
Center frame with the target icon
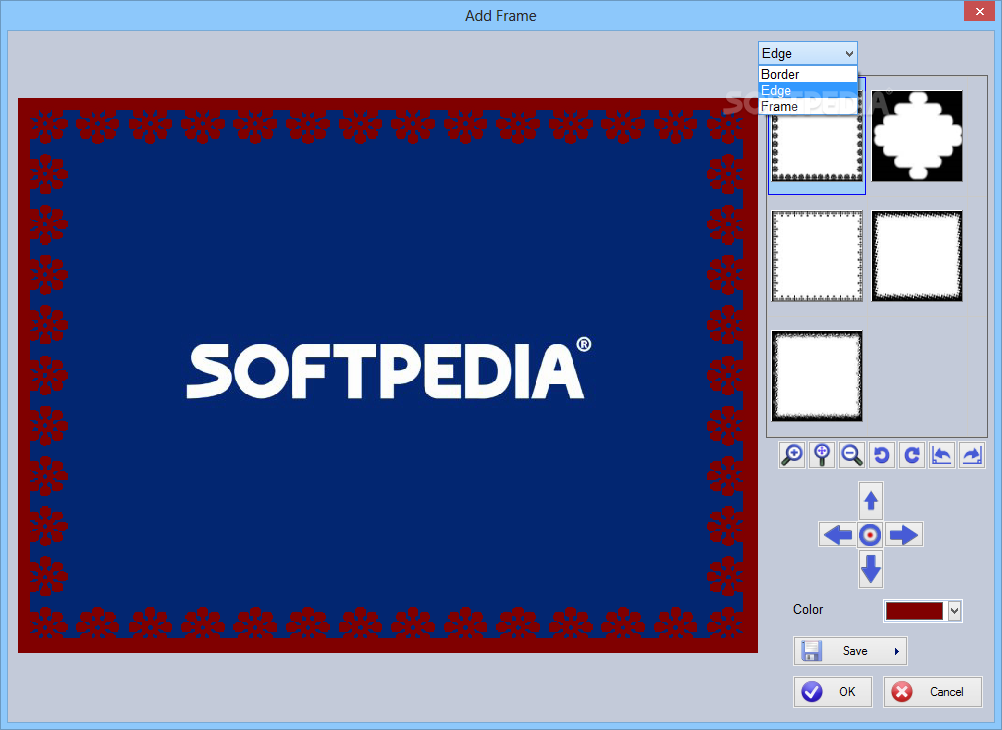pos(870,534)
